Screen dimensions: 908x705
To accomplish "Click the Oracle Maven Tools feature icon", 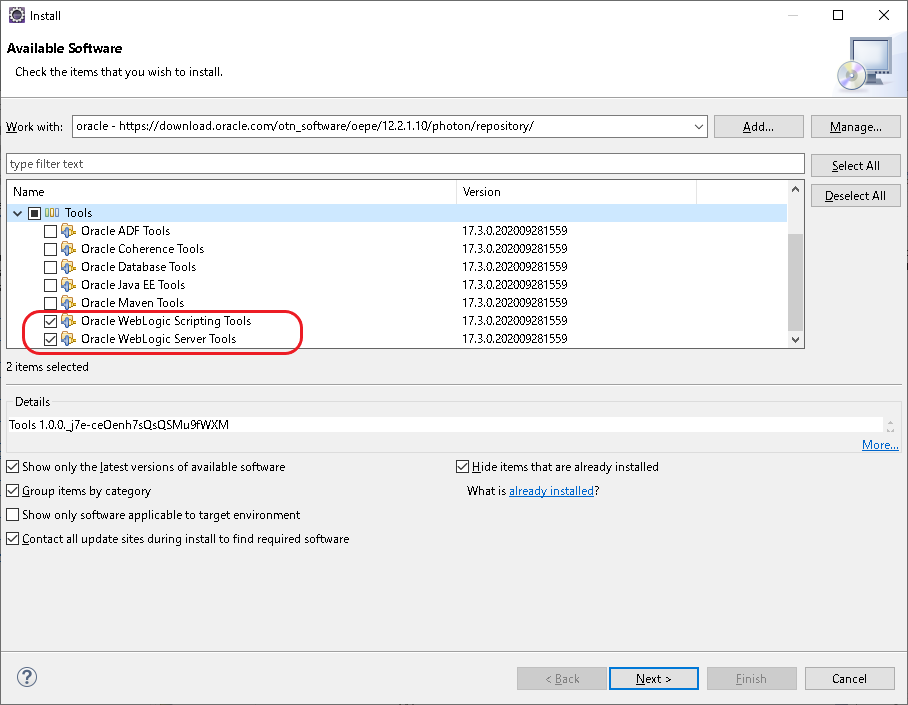I will pyautogui.click(x=68, y=303).
